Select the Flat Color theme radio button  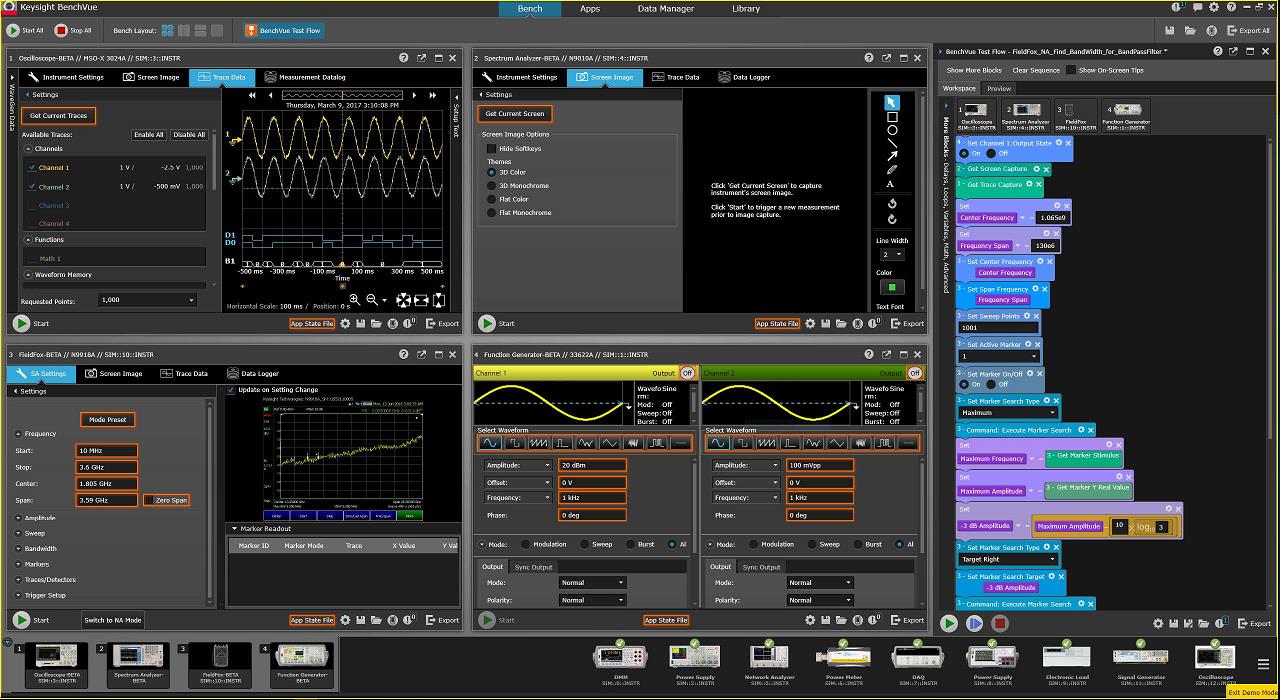pyautogui.click(x=491, y=199)
